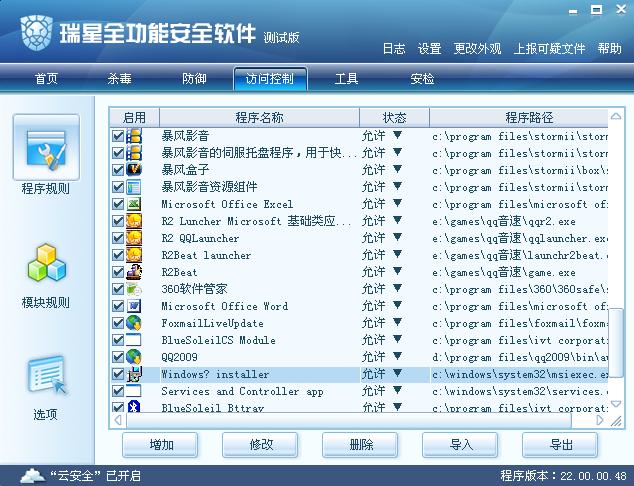Click the 暴风影音的伺服托盘程序 row icon
The image size is (634, 486).
point(134,153)
